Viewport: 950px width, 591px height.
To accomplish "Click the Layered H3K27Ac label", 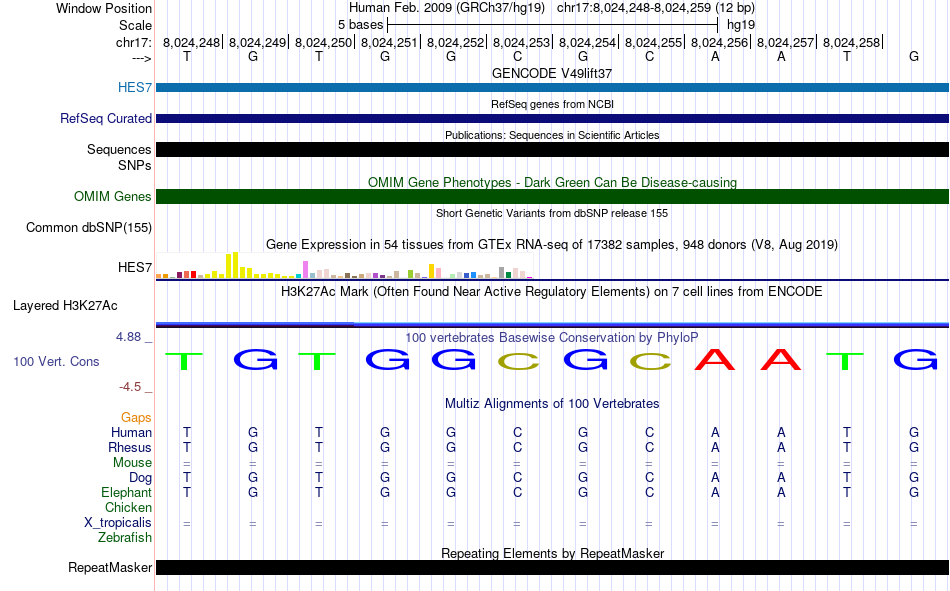I will 65,306.
